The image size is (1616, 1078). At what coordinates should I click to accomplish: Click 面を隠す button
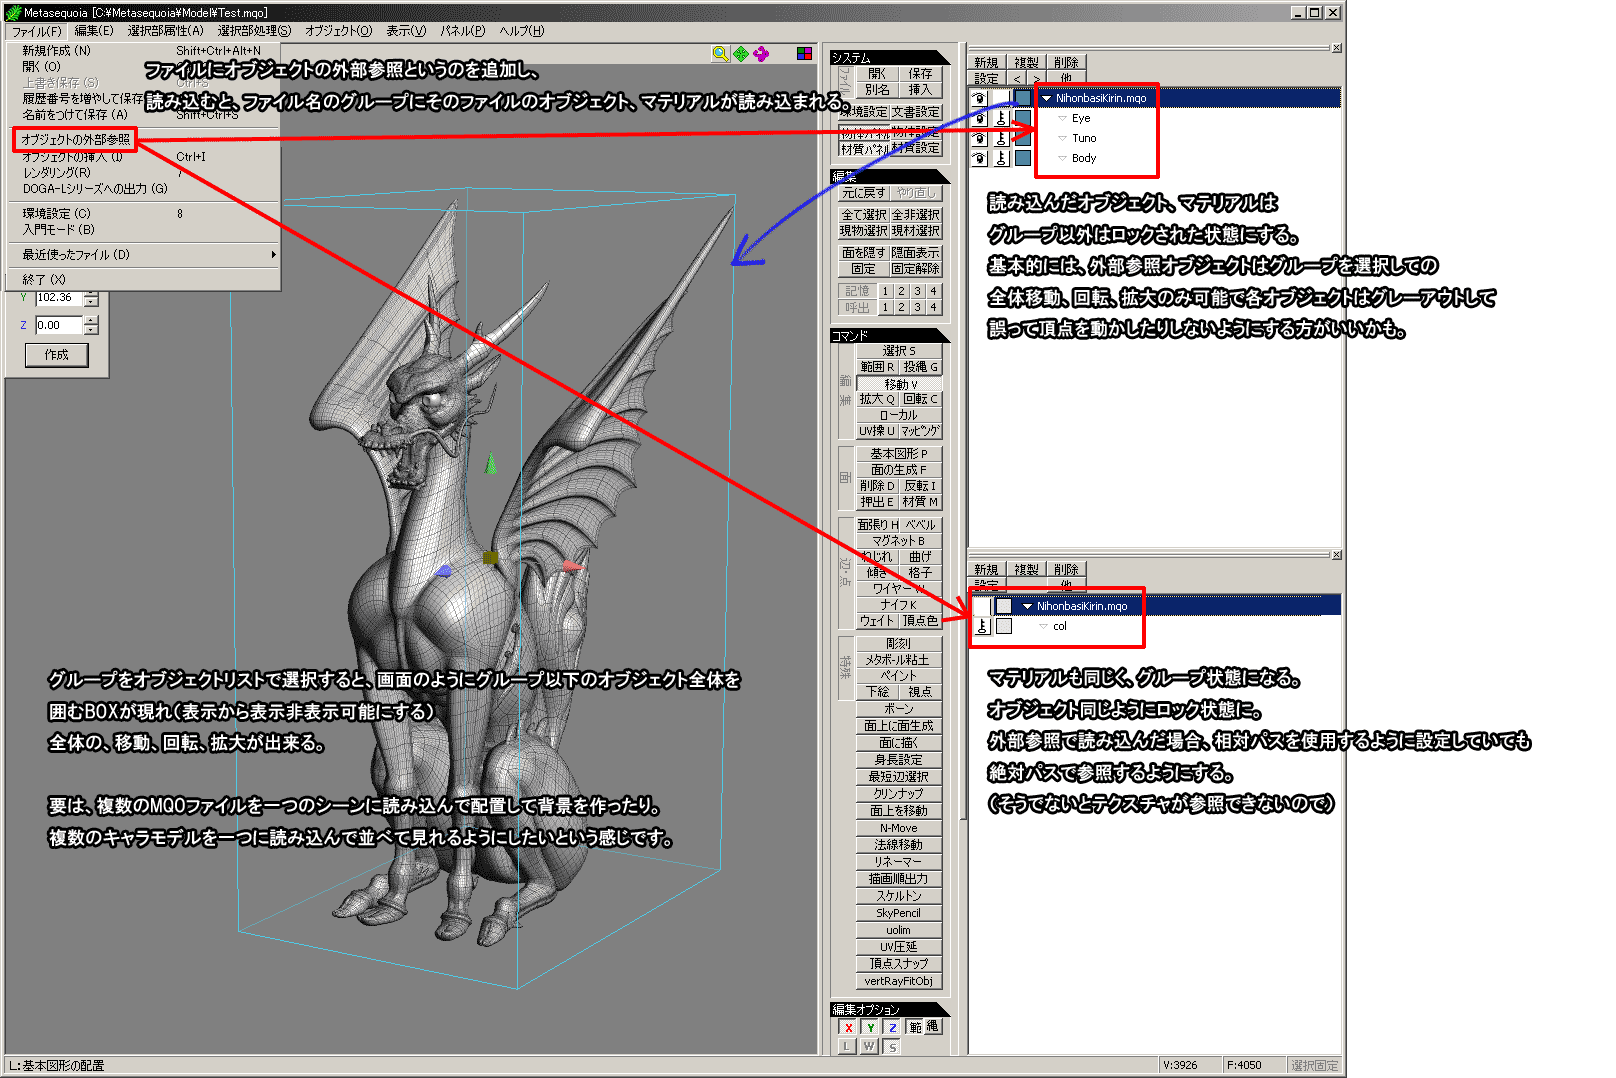(x=863, y=253)
